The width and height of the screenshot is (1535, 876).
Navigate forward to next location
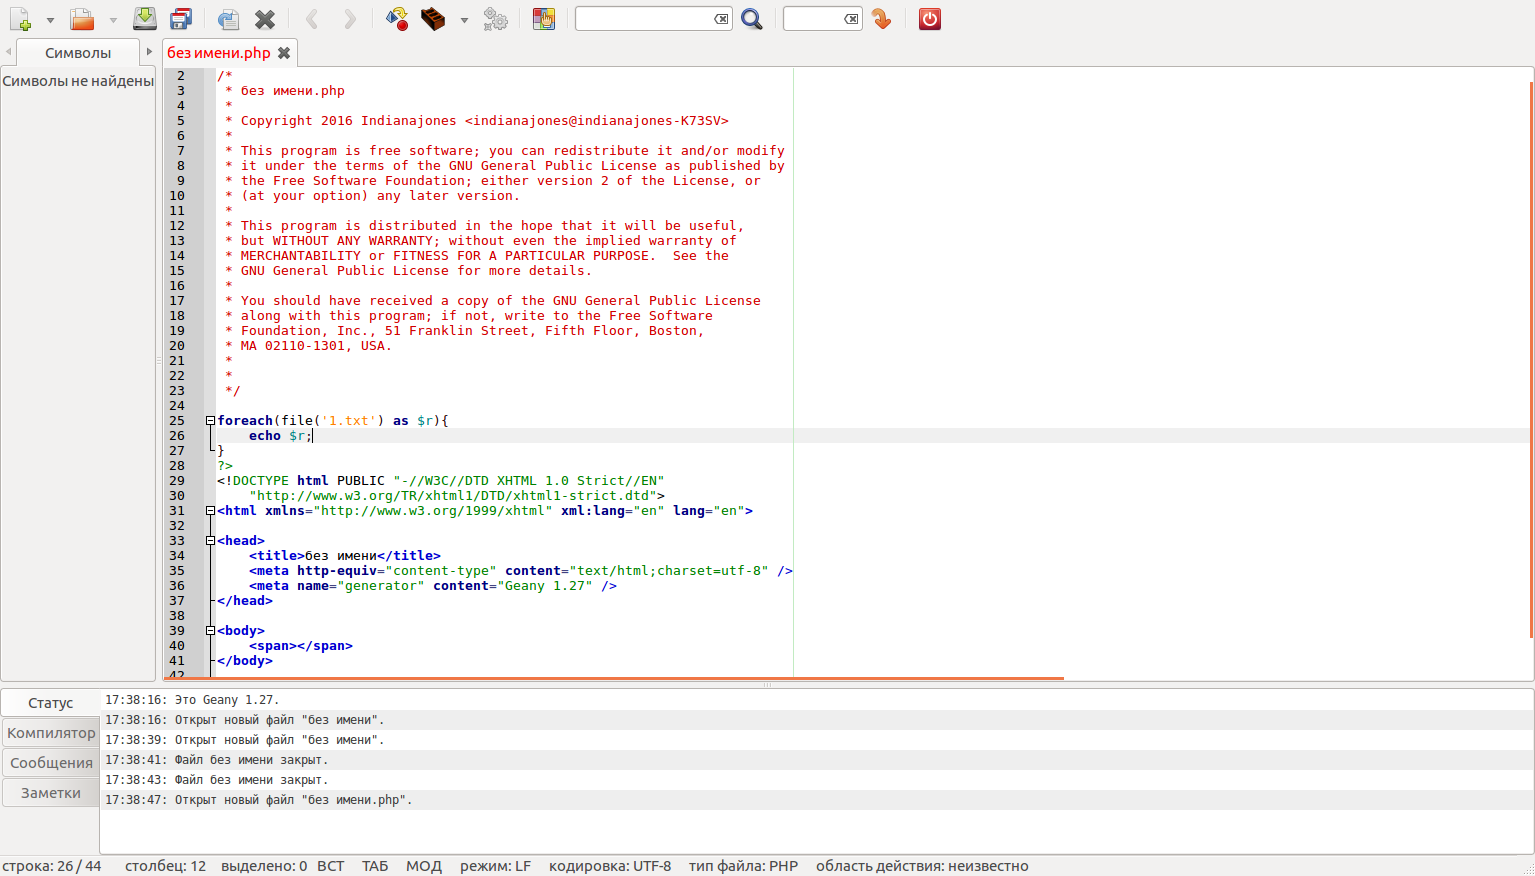point(350,19)
